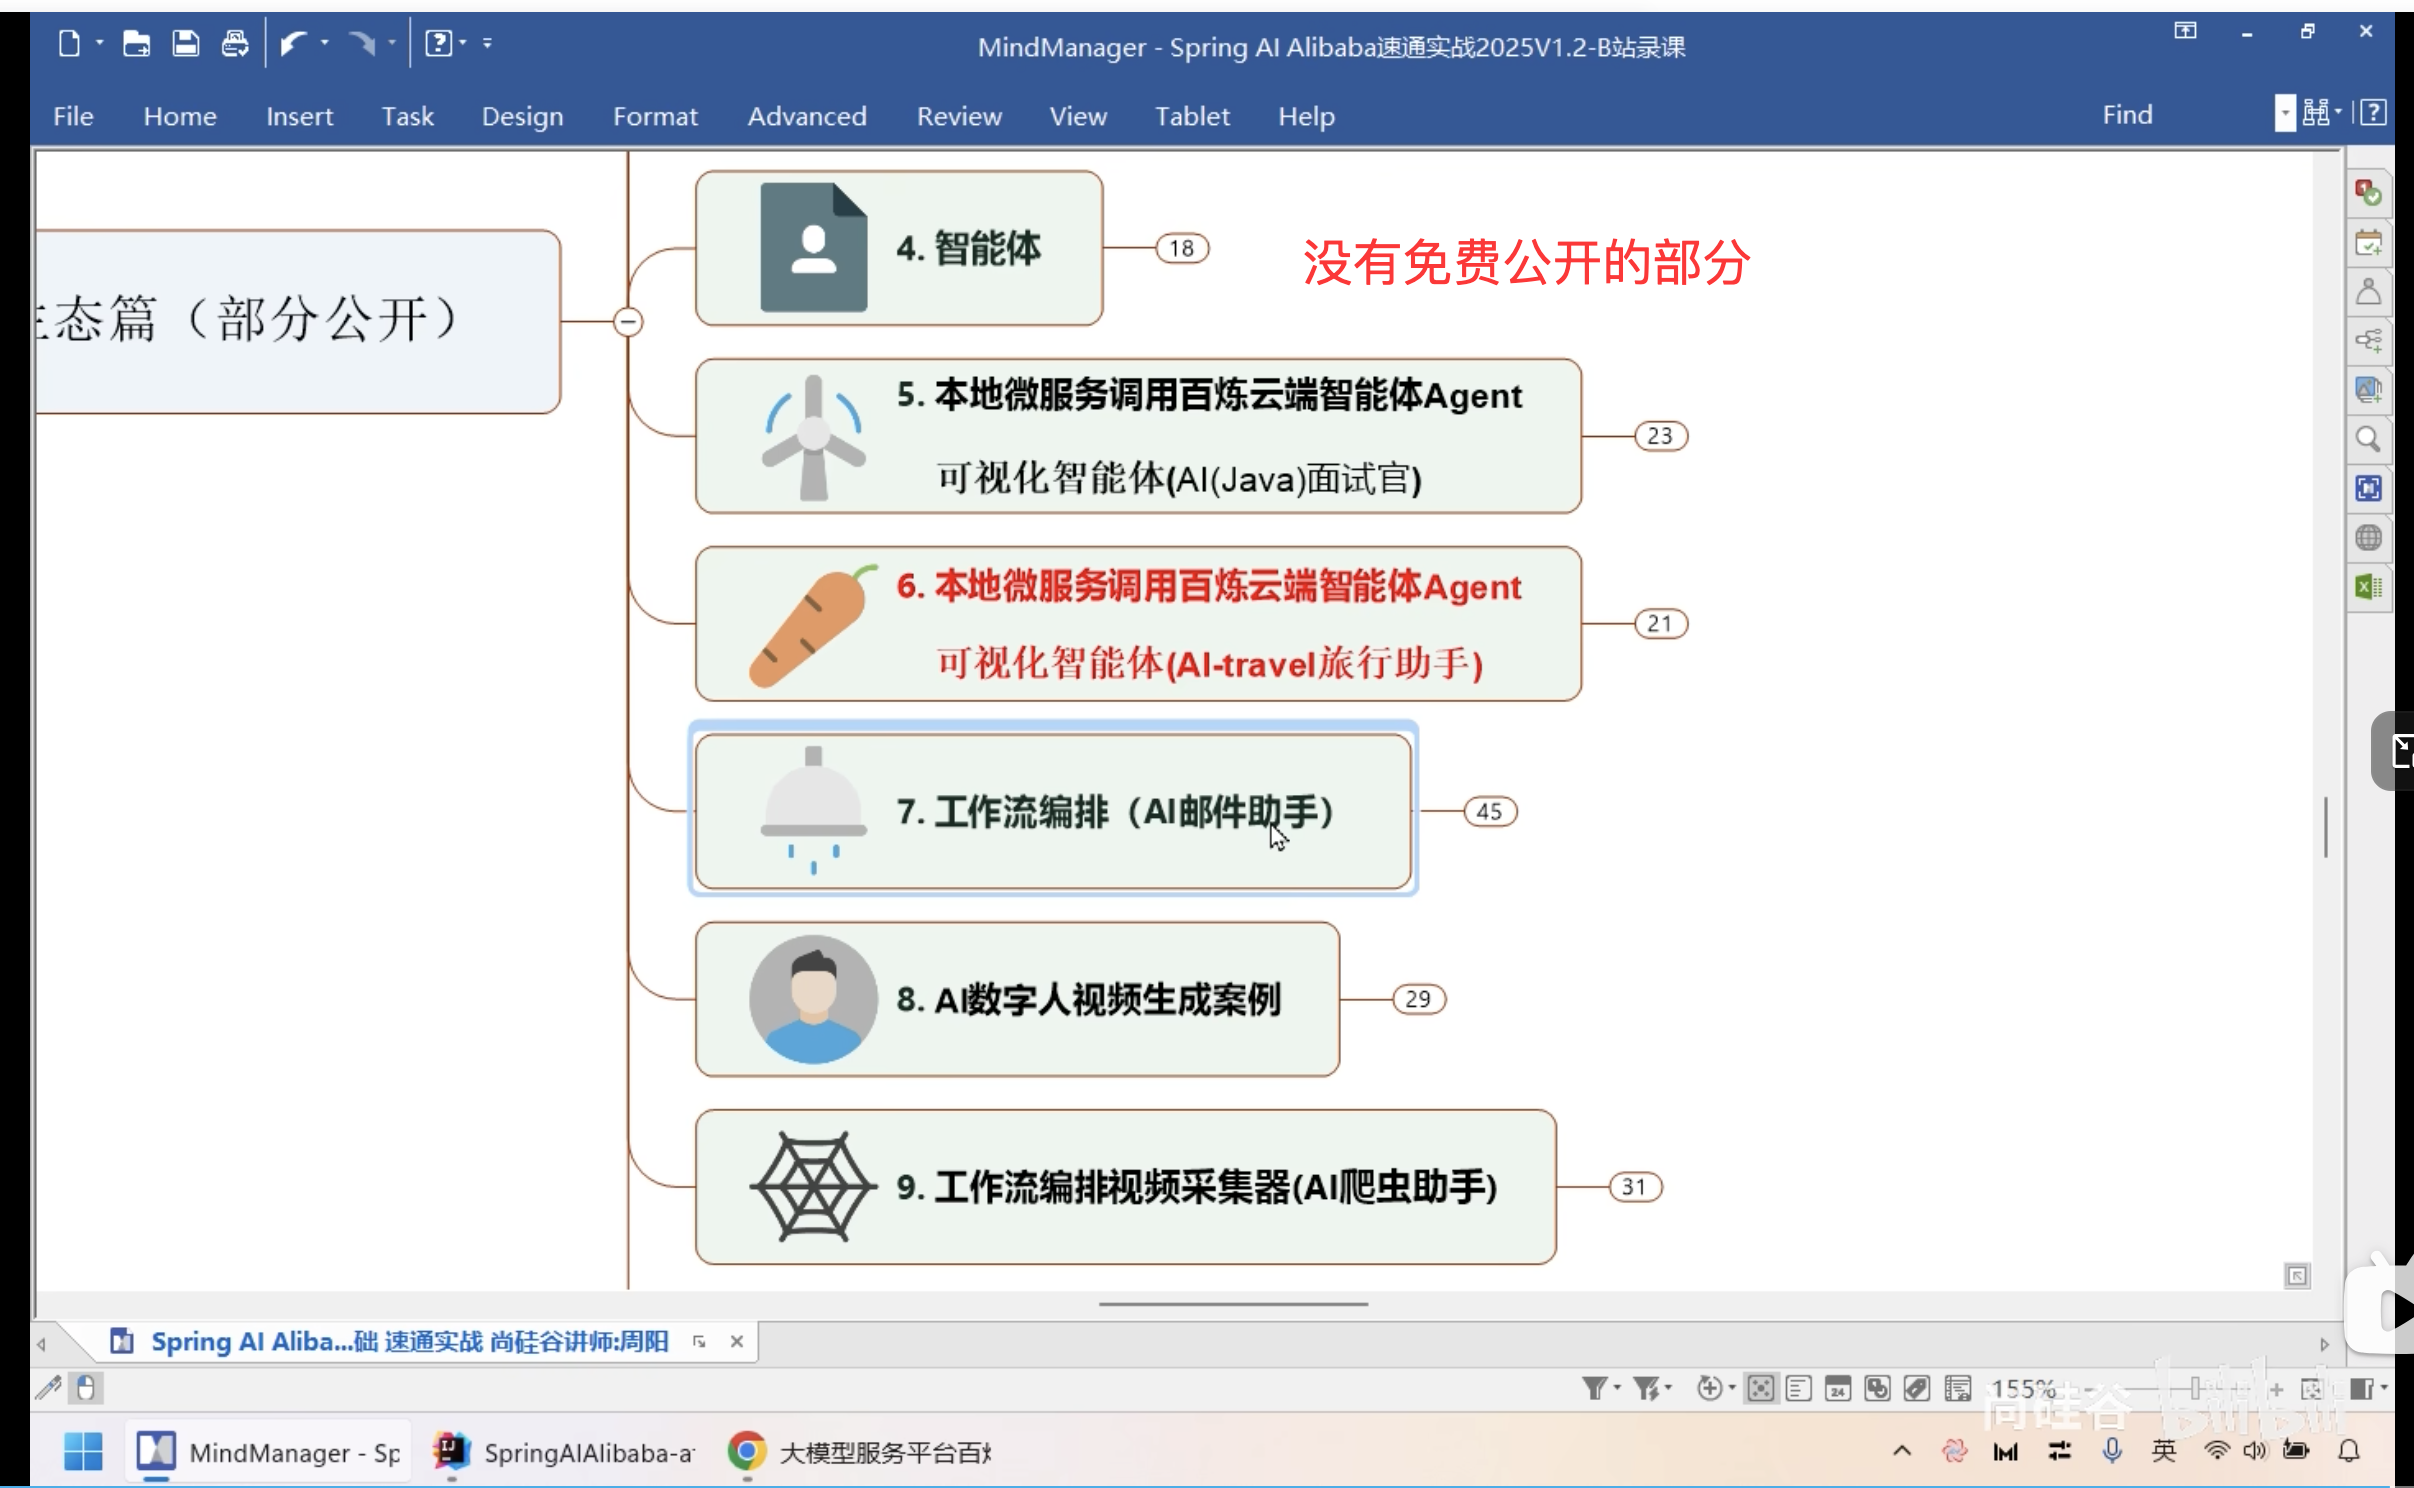This screenshot has height=1488, width=2414.
Task: Toggle the outline view icon in status bar
Action: tap(1800, 1388)
